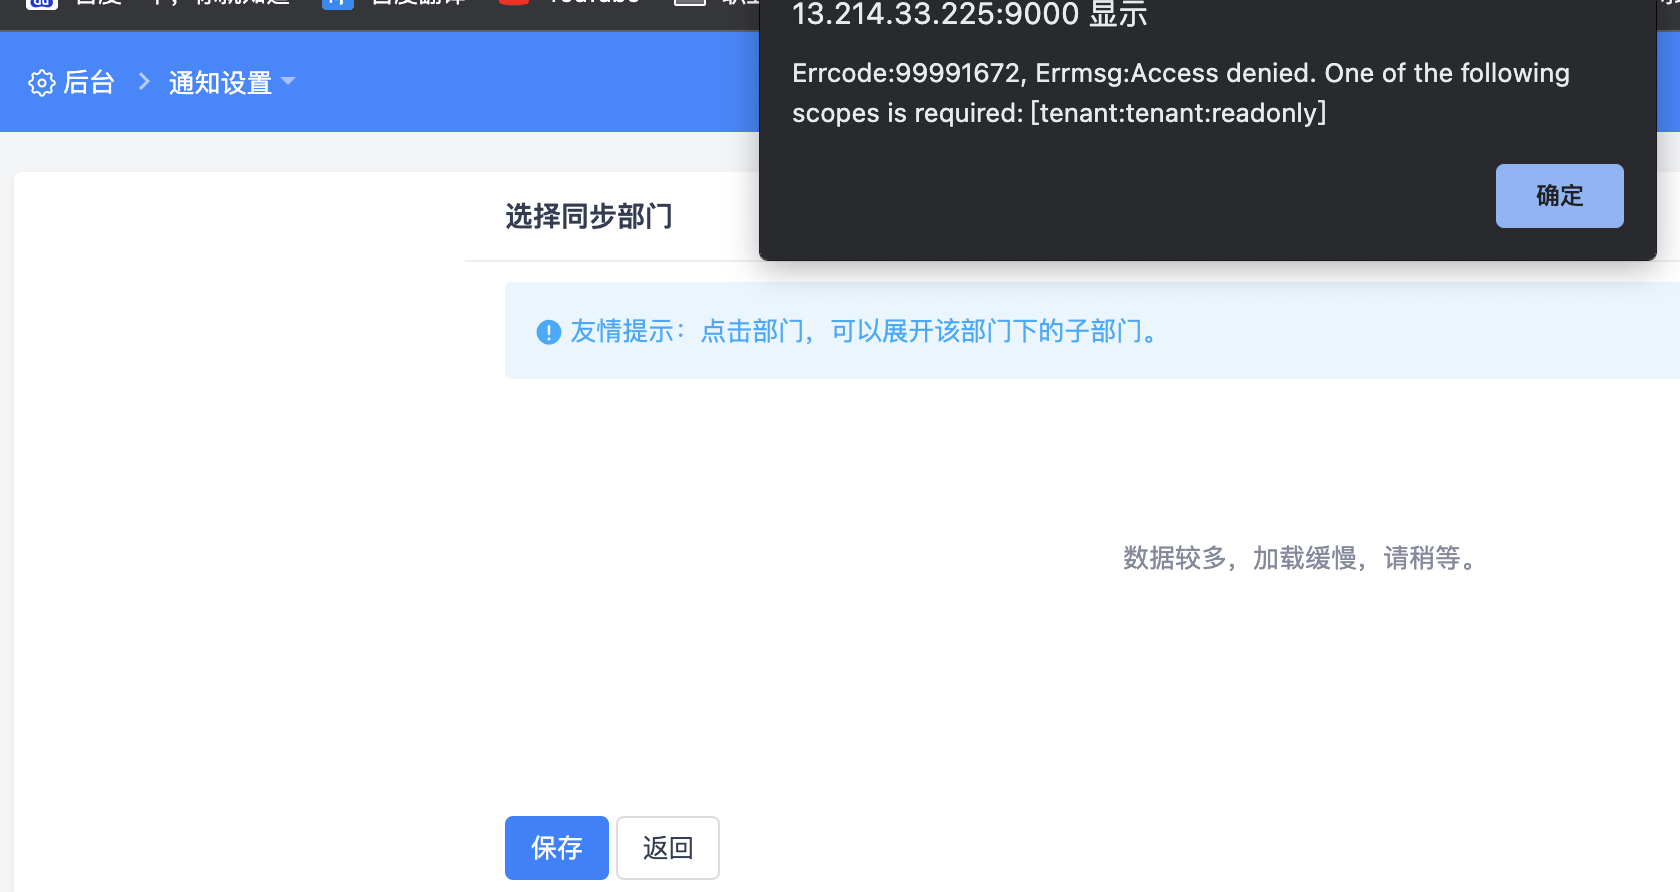The width and height of the screenshot is (1680, 892).
Task: Select the 友情提示 tip text
Action: point(866,331)
